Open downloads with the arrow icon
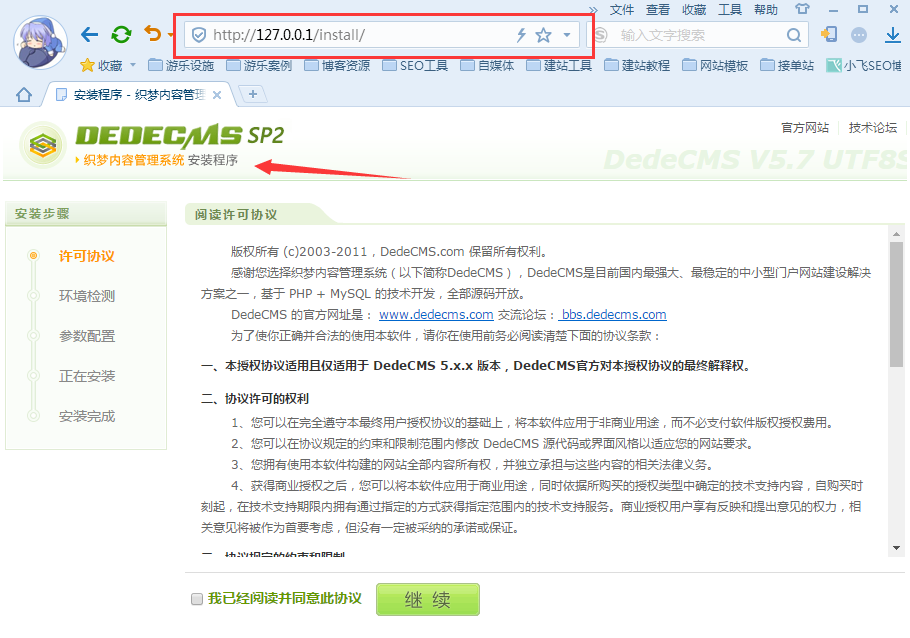 893,35
